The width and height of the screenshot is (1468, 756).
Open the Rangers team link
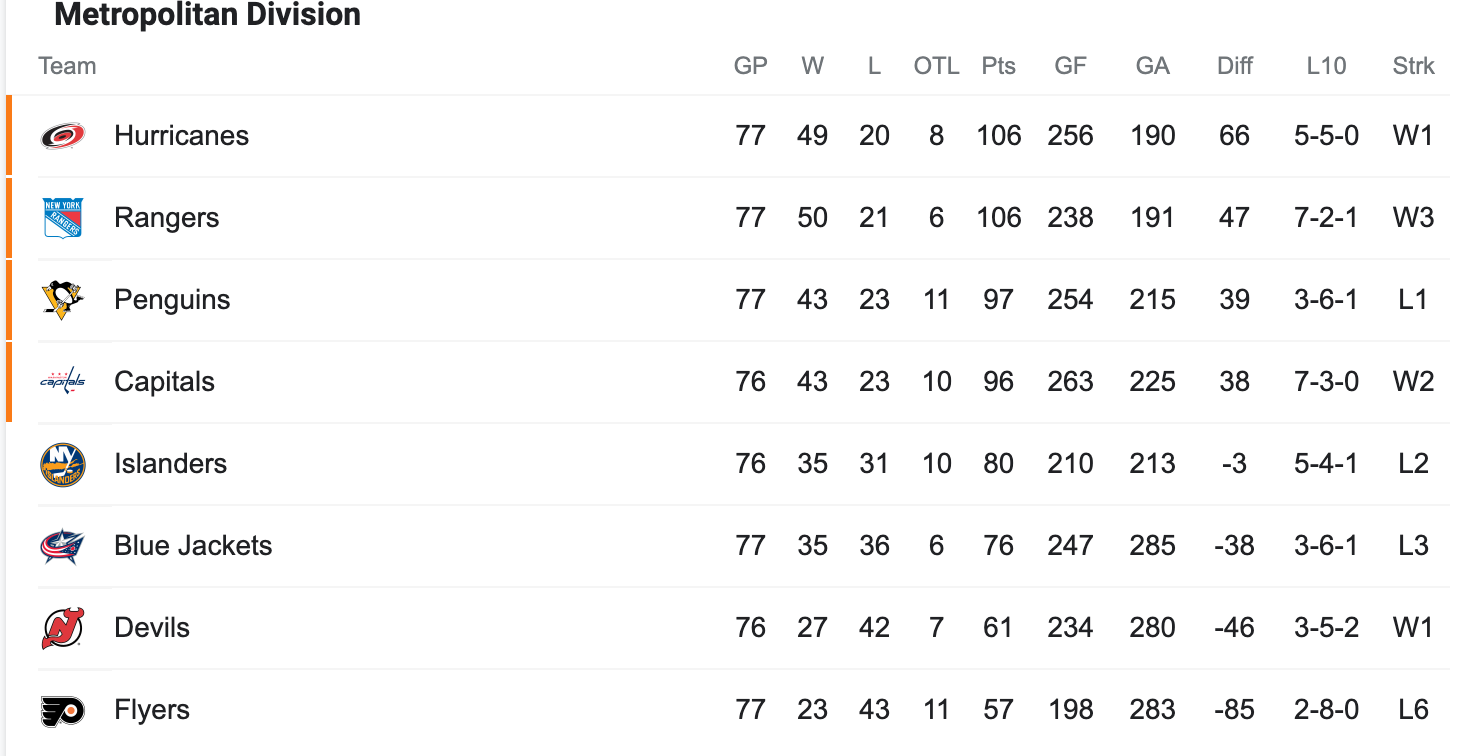pyautogui.click(x=167, y=218)
